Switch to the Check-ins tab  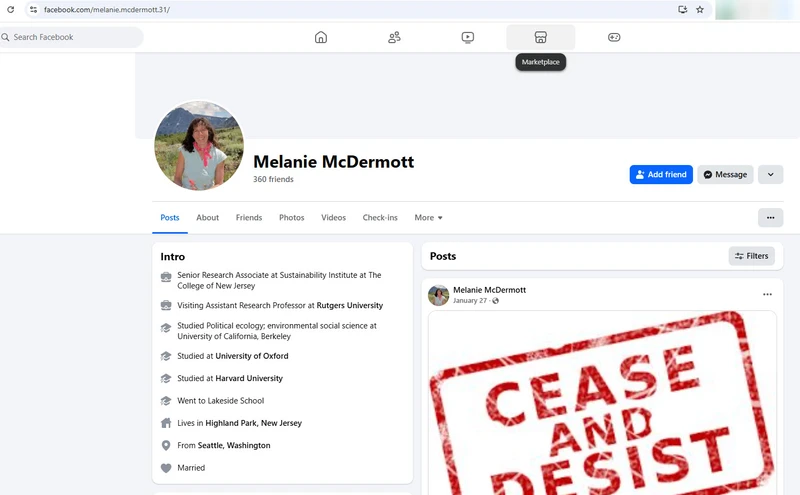pyautogui.click(x=380, y=217)
